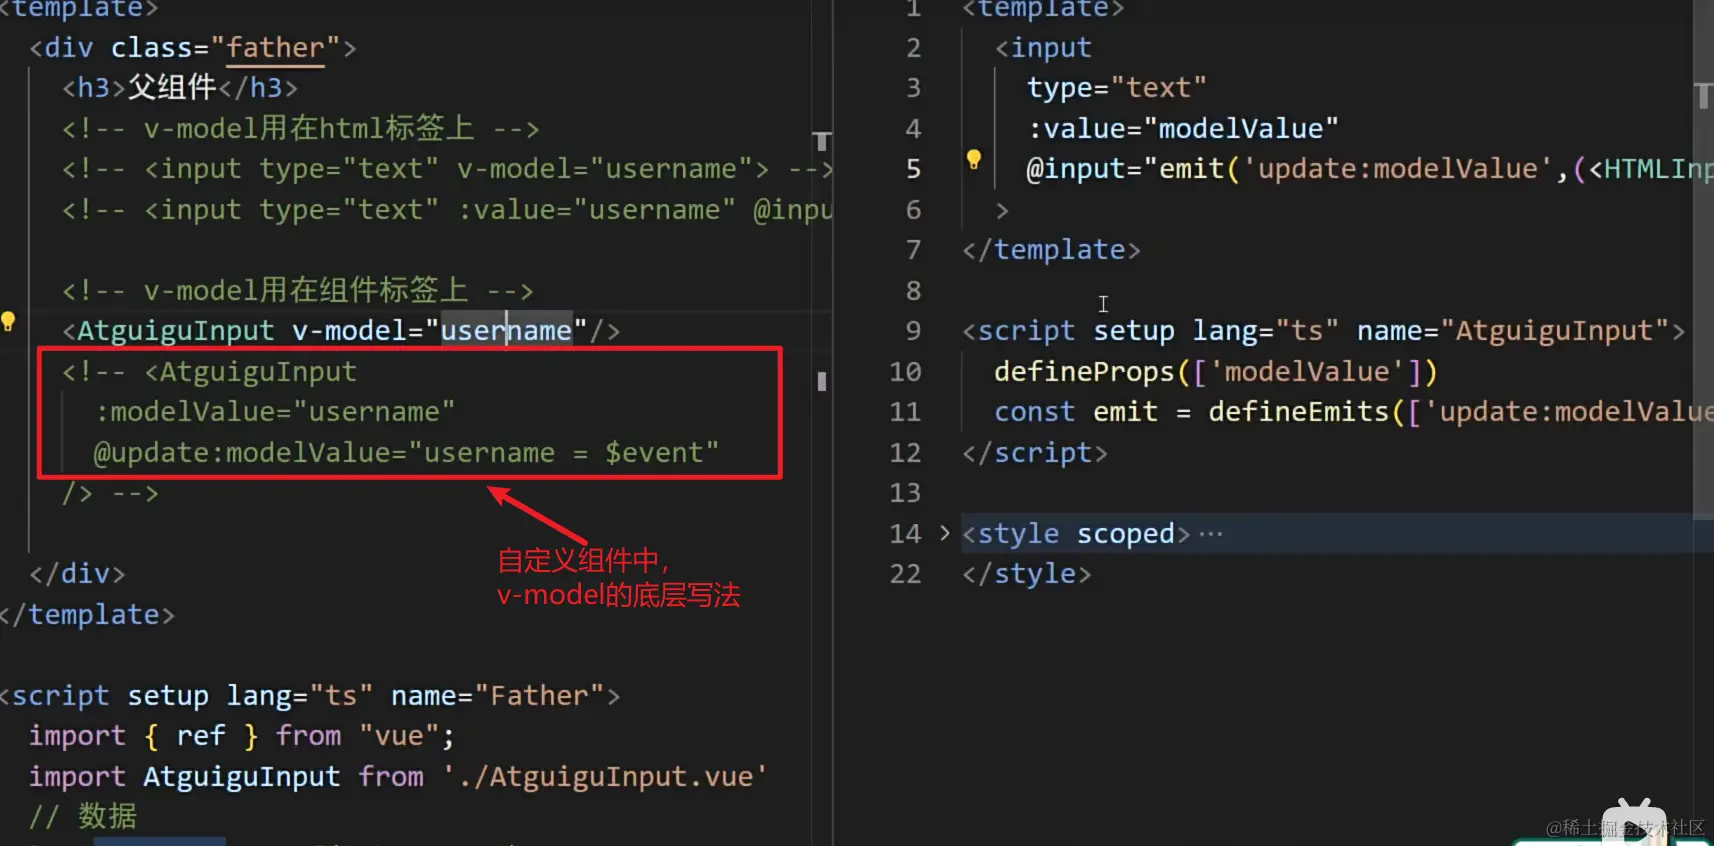Click line number 12 in the right editor

click(x=905, y=453)
